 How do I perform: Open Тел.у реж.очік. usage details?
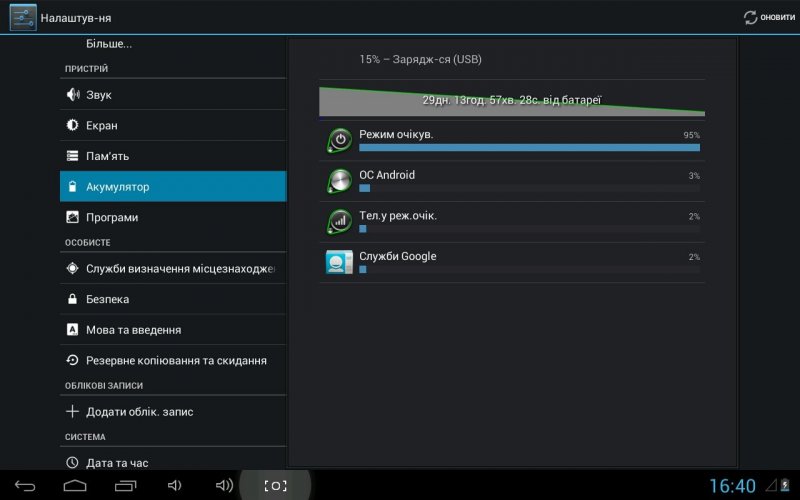click(x=512, y=222)
